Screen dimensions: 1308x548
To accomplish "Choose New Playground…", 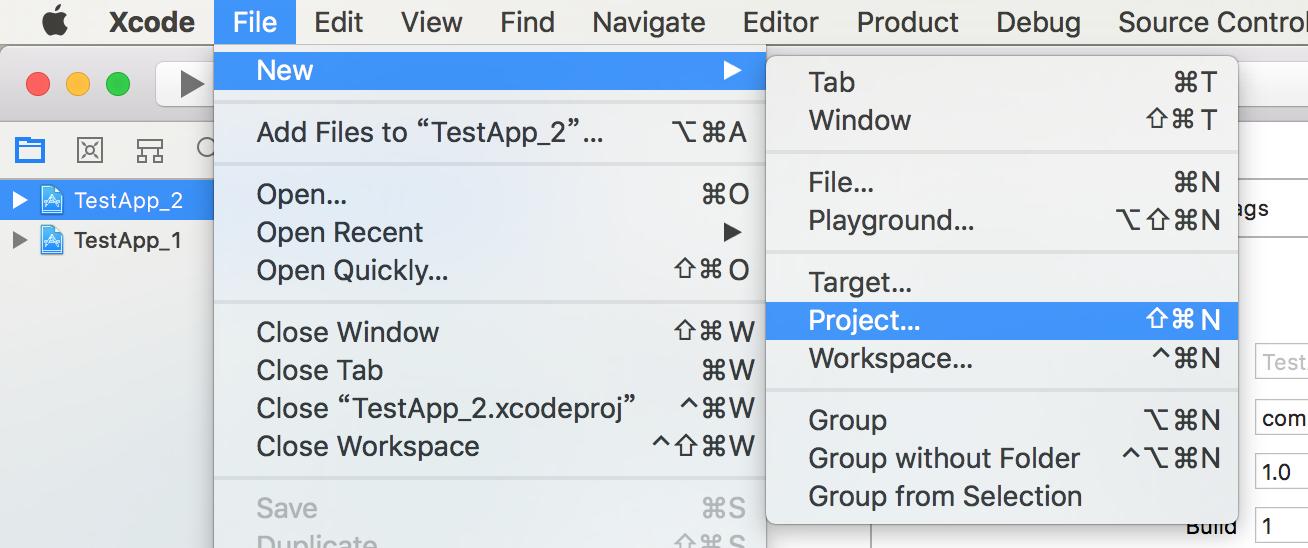I will pos(1002,220).
